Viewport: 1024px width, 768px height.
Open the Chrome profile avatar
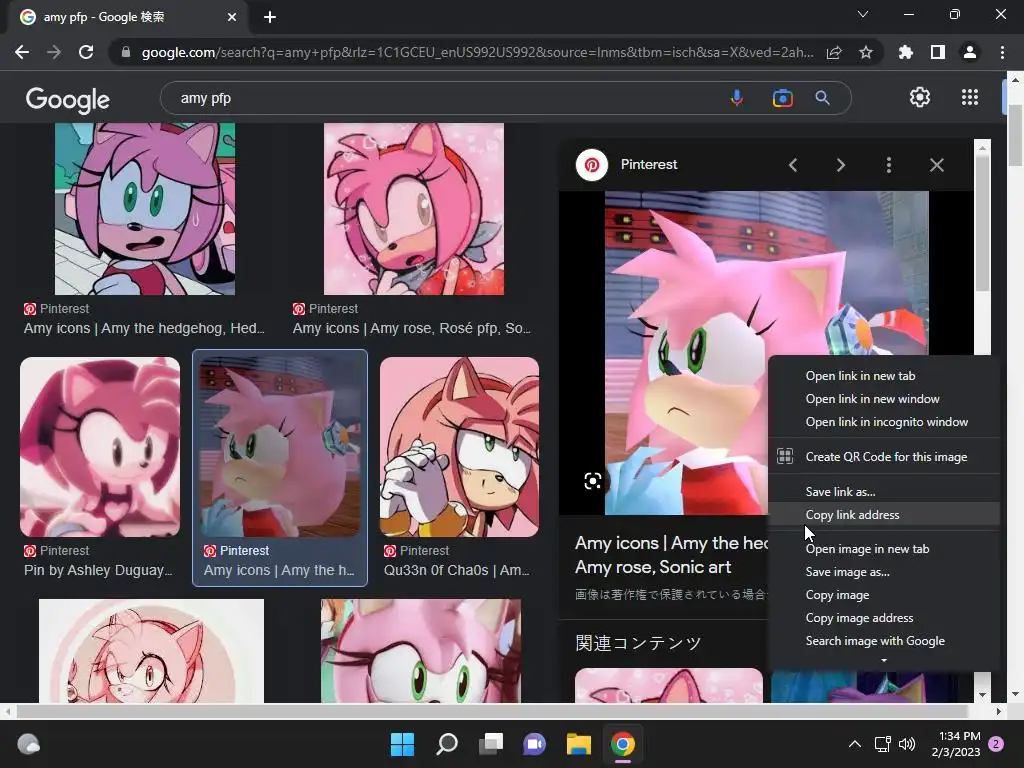[x=970, y=52]
